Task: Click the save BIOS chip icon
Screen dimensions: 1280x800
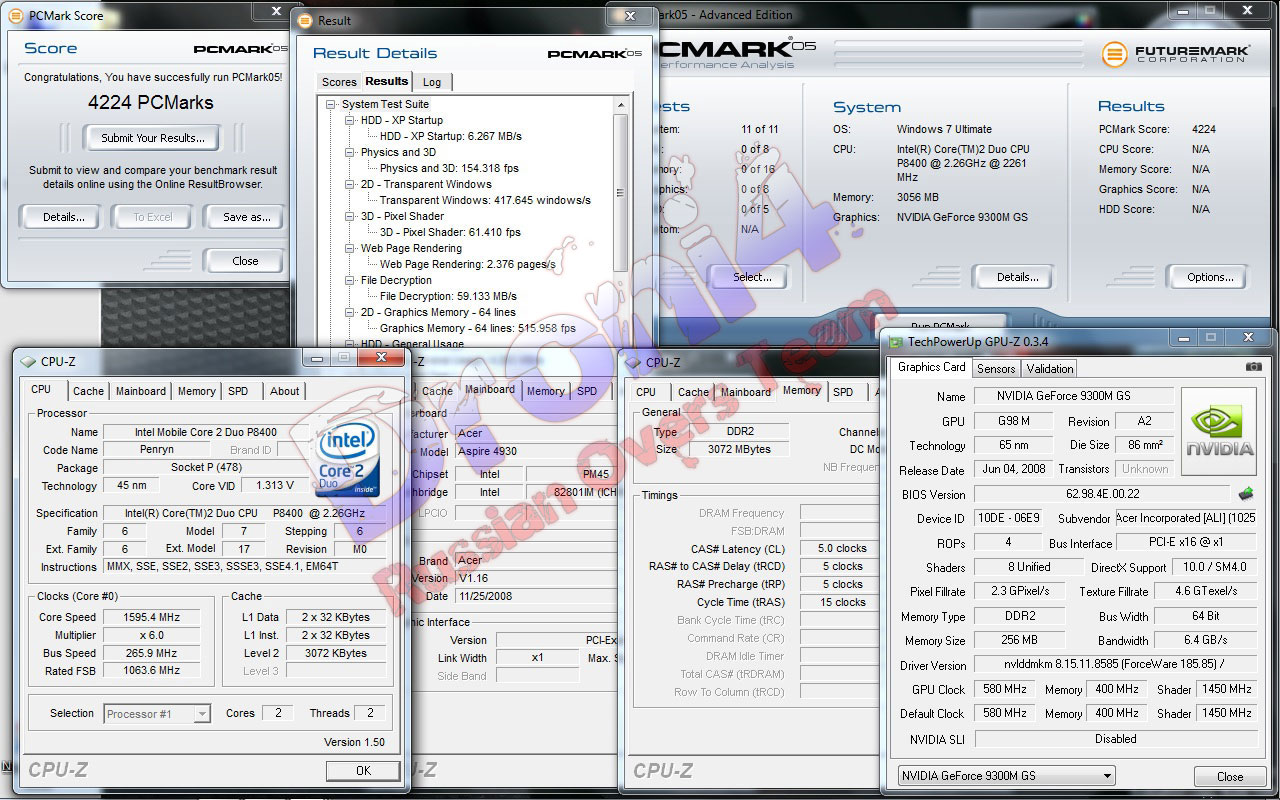Action: (x=1246, y=494)
